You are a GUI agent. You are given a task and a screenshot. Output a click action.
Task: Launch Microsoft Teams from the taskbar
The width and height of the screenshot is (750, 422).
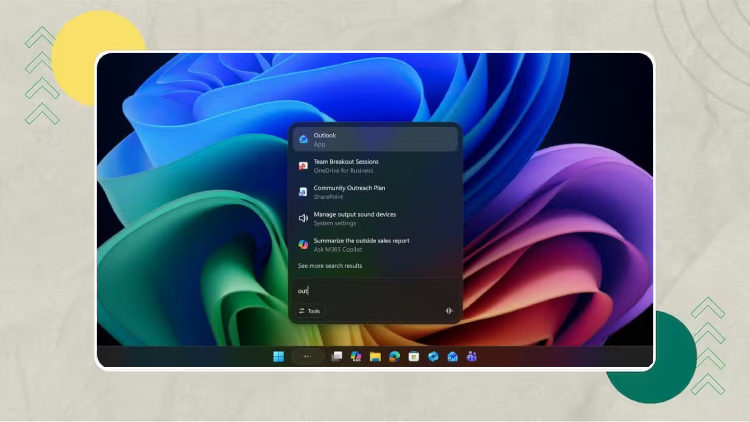click(471, 357)
